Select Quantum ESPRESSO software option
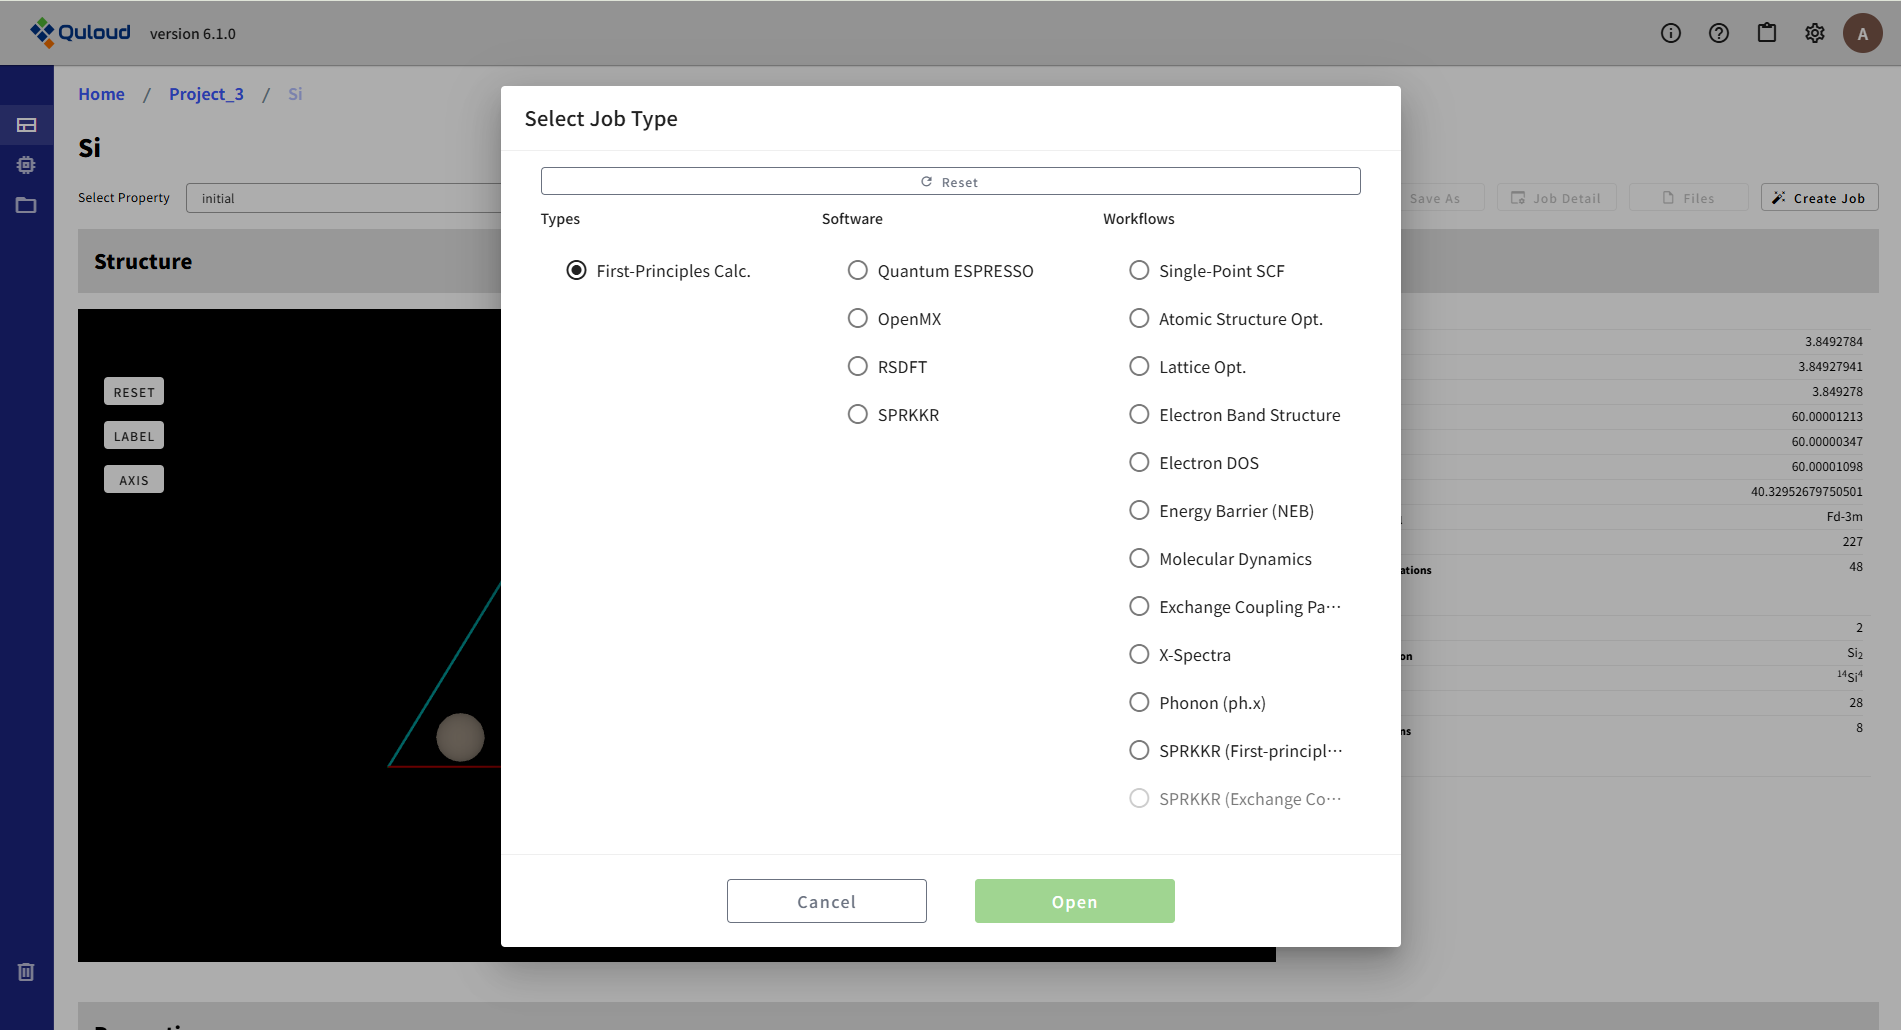Image resolution: width=1901 pixels, height=1030 pixels. (x=857, y=271)
